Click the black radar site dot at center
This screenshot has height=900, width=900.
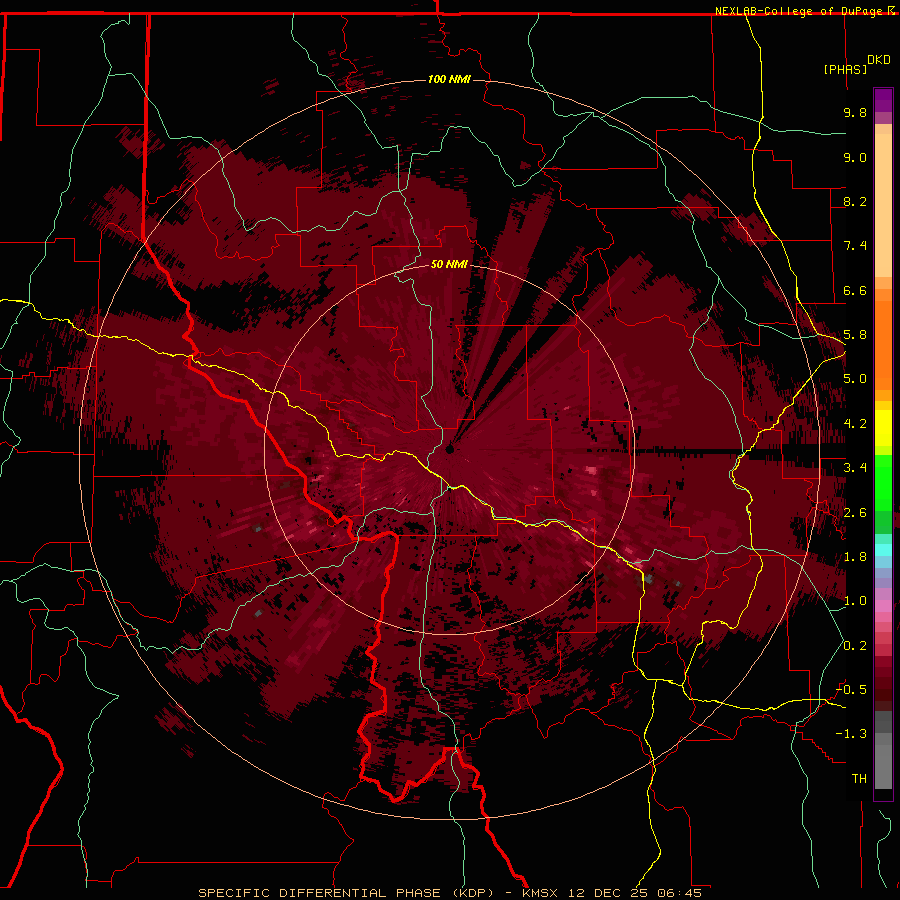450,449
